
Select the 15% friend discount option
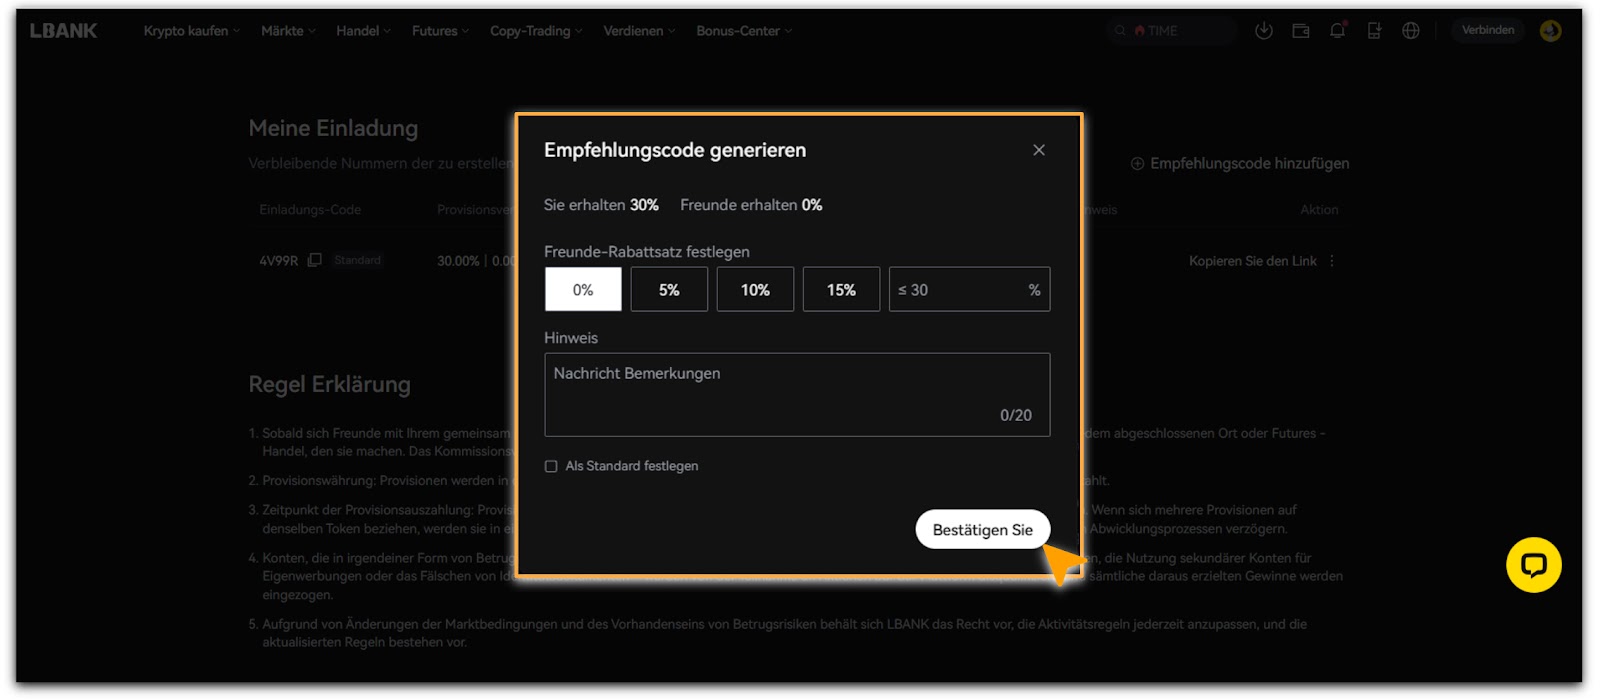[x=841, y=290]
